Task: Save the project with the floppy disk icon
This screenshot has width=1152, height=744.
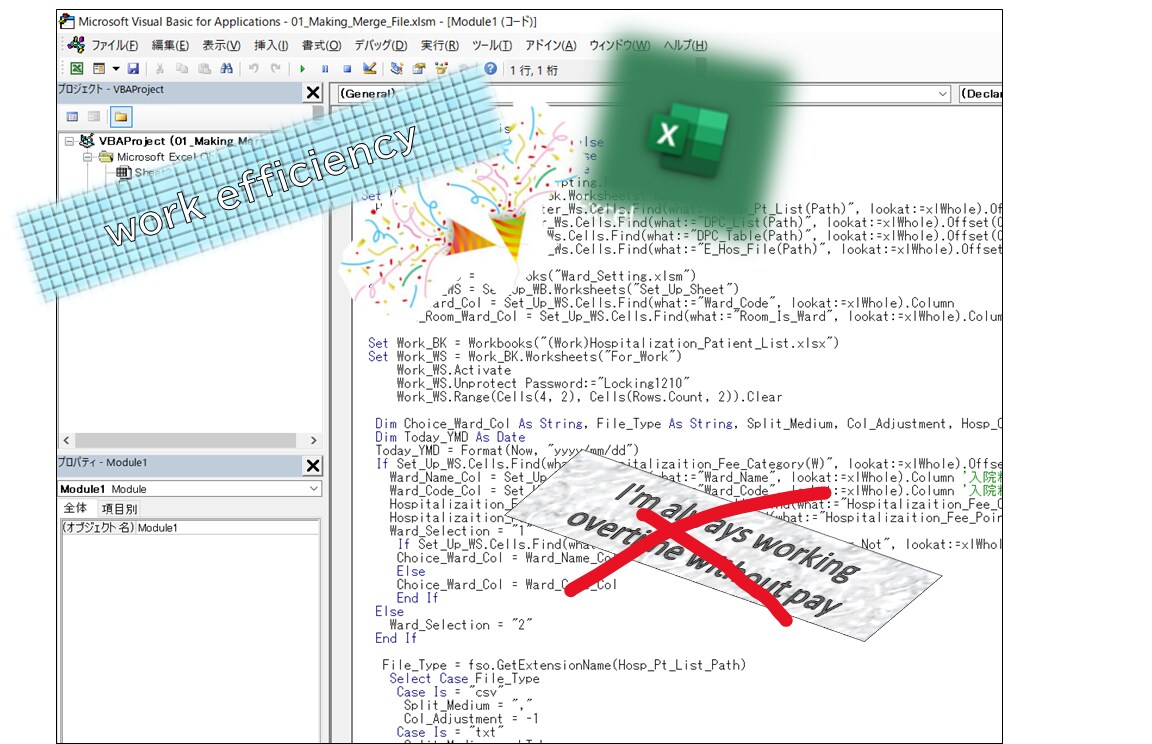Action: [x=133, y=68]
